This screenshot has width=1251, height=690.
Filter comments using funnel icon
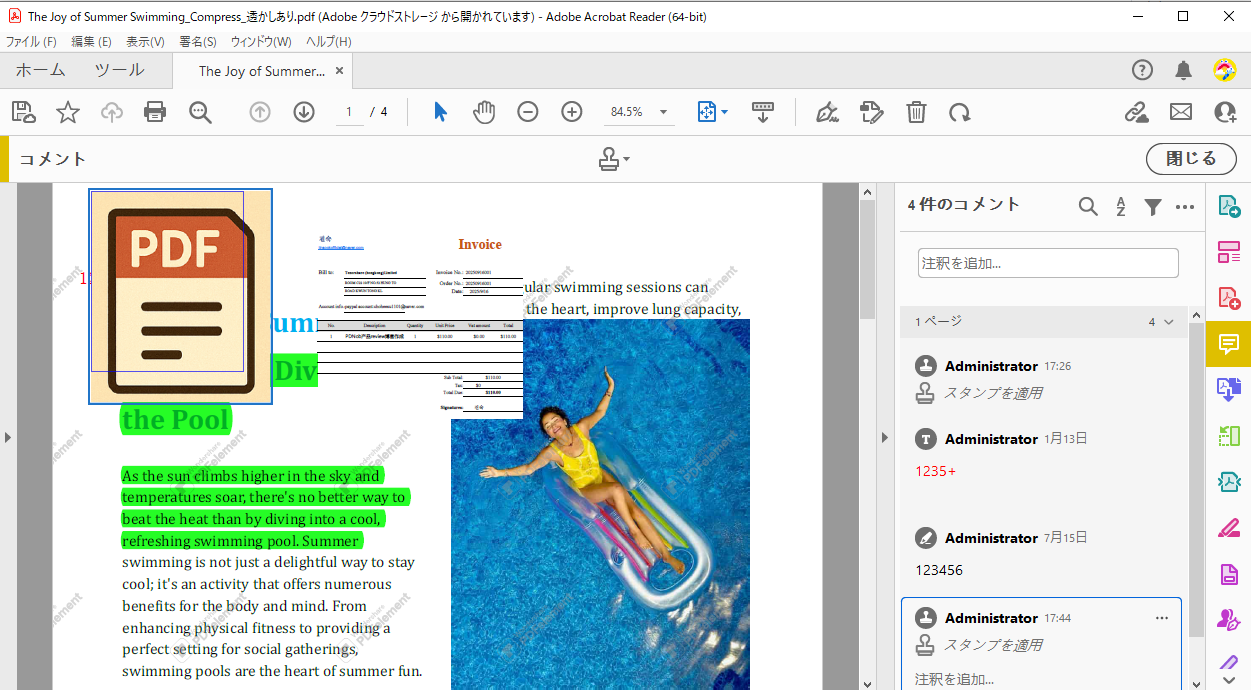(x=1153, y=206)
